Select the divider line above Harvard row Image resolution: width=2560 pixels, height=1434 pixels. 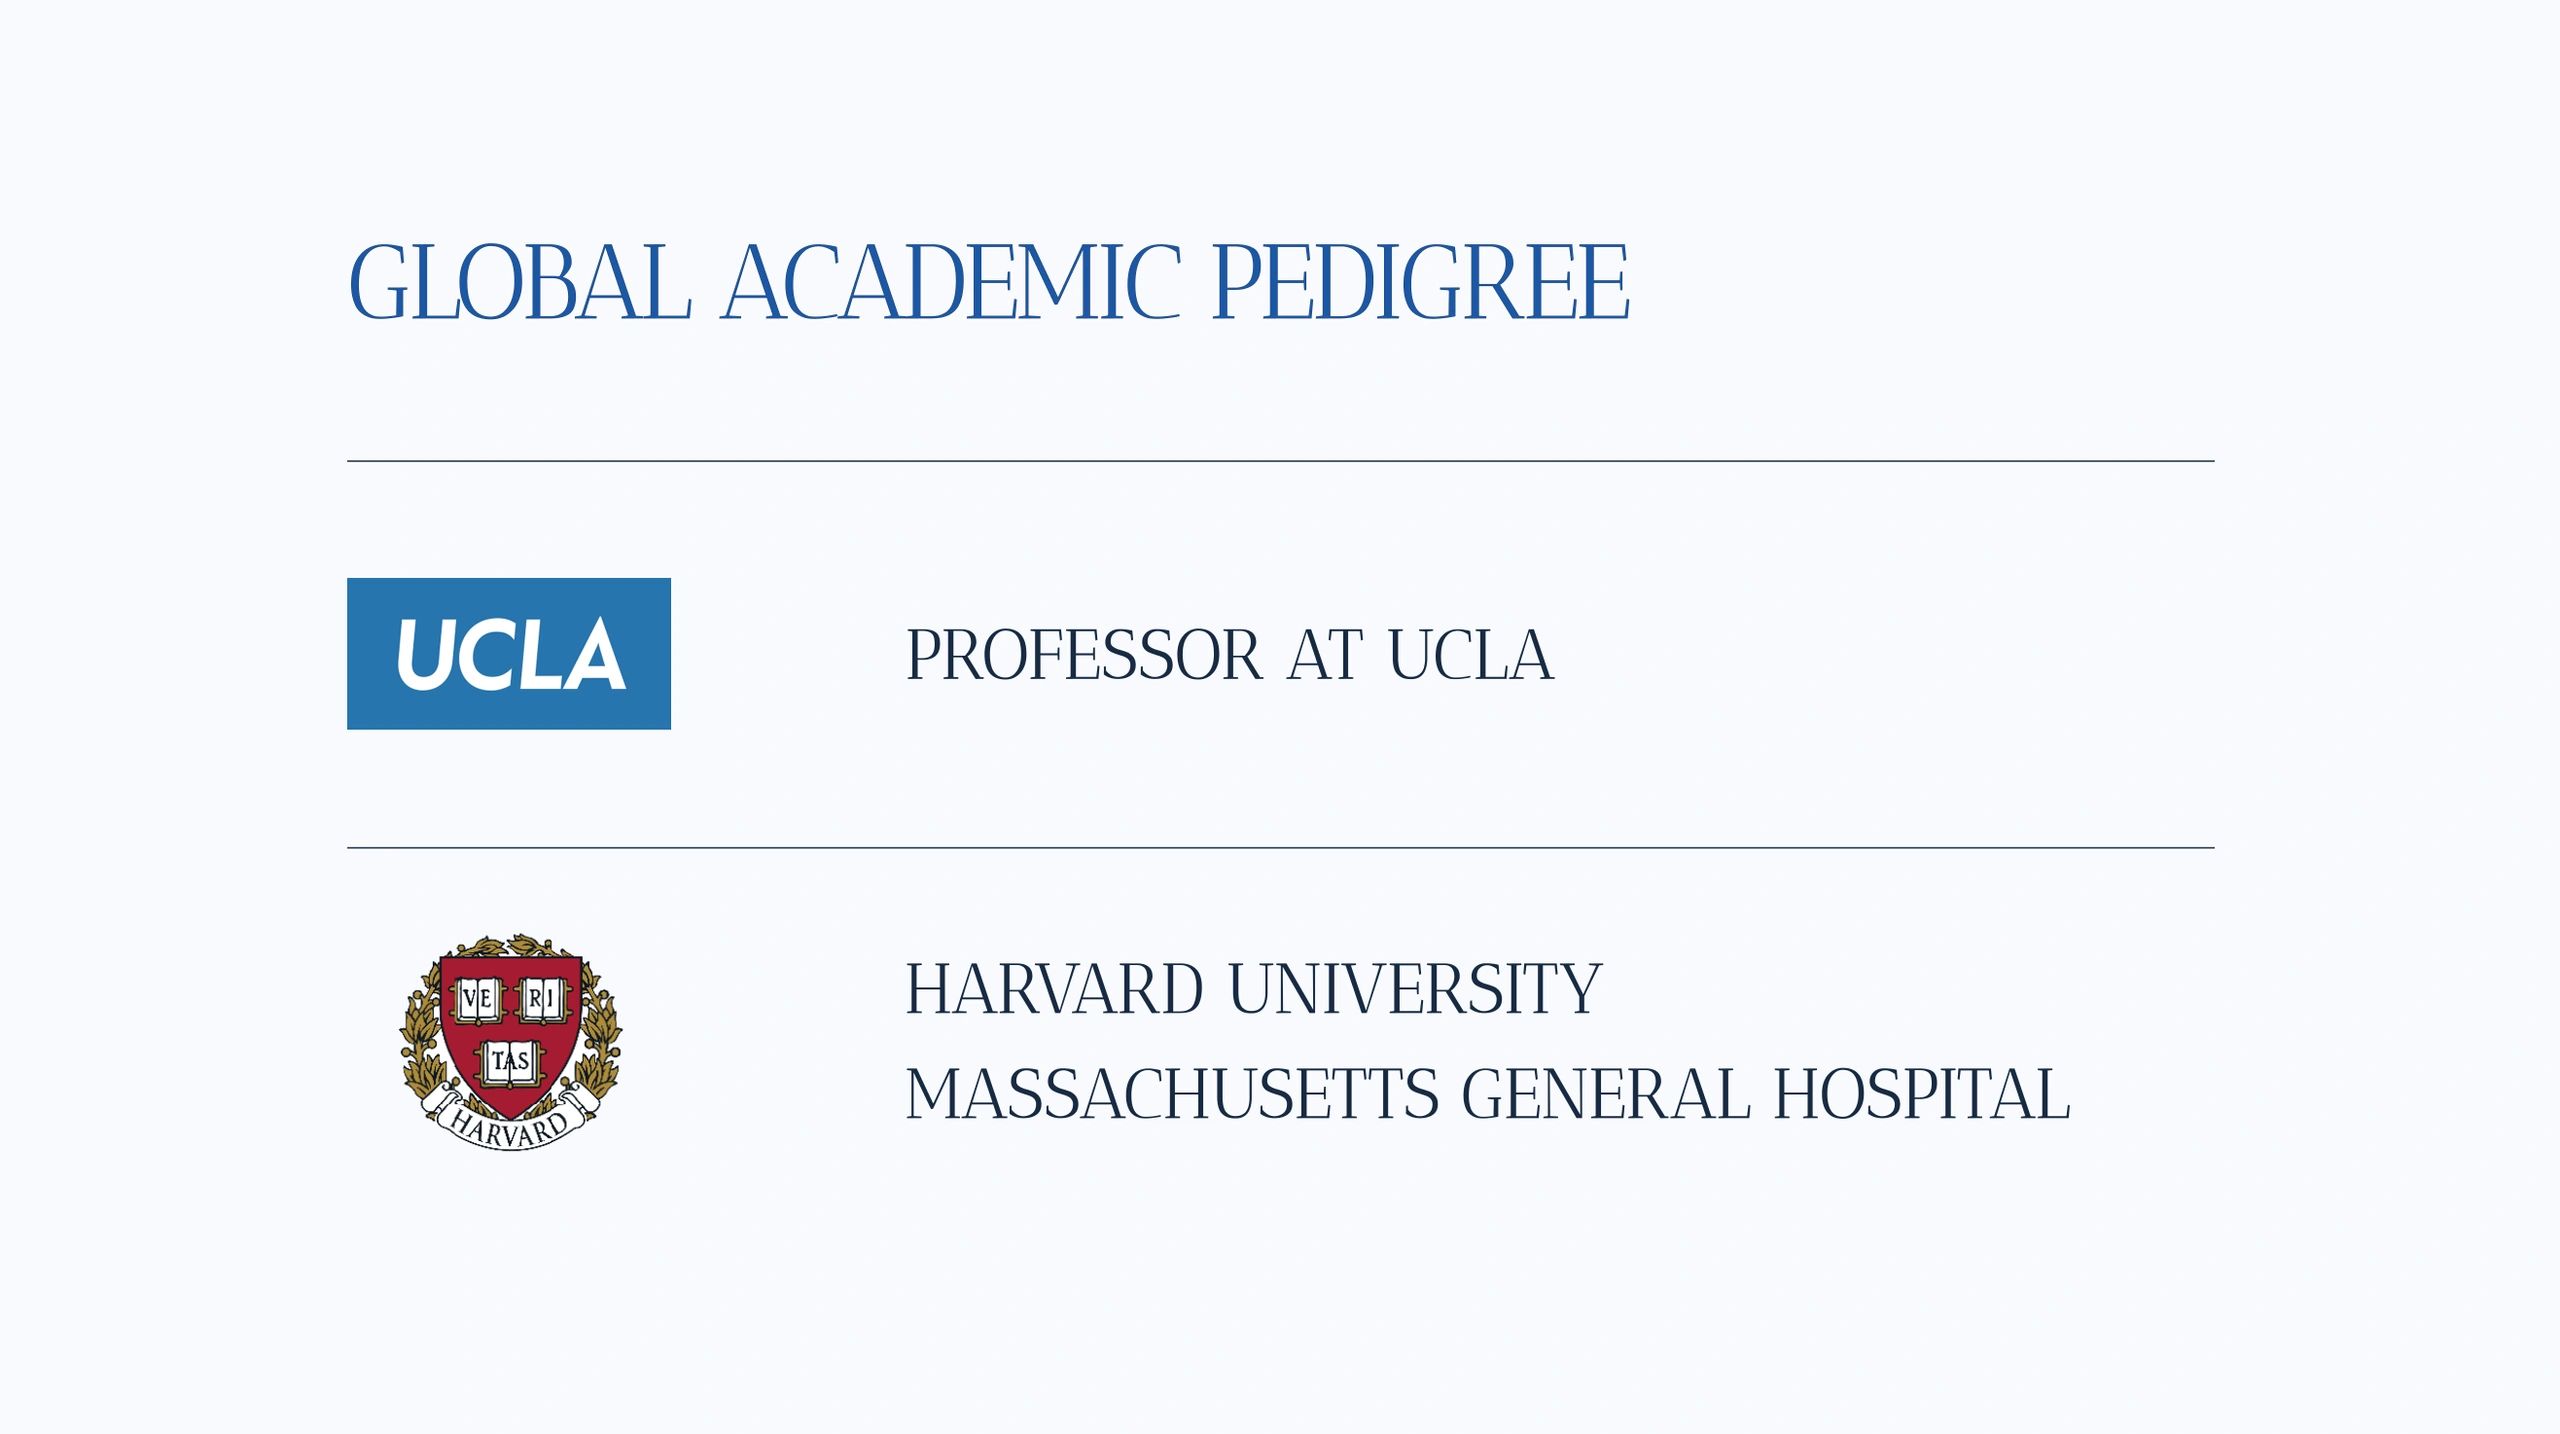coord(1280,848)
